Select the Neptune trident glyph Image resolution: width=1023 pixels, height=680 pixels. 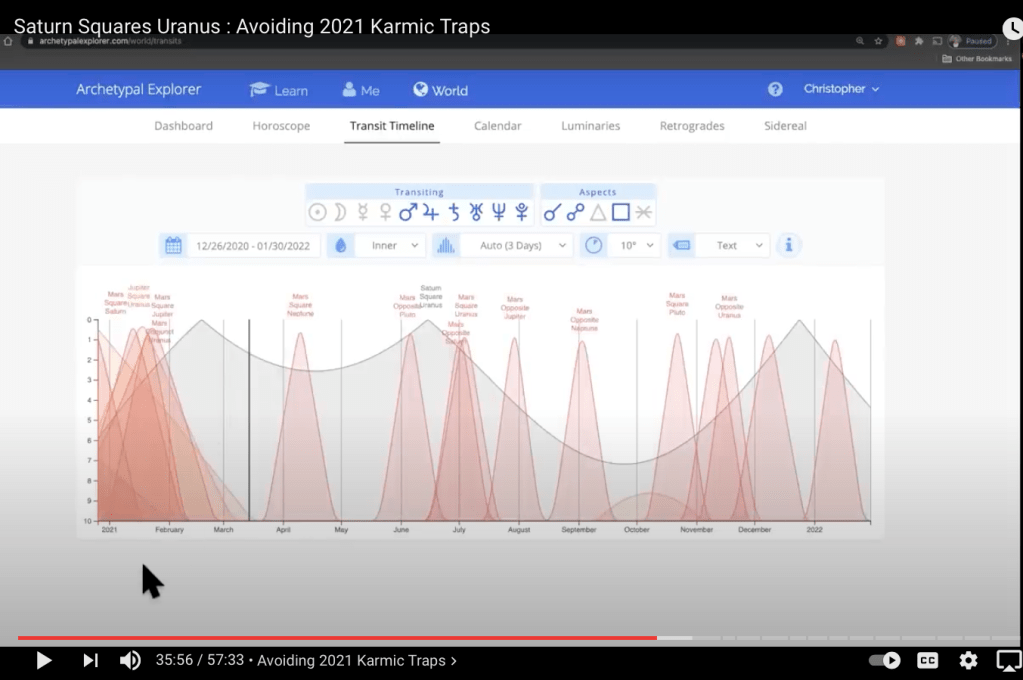(x=498, y=212)
